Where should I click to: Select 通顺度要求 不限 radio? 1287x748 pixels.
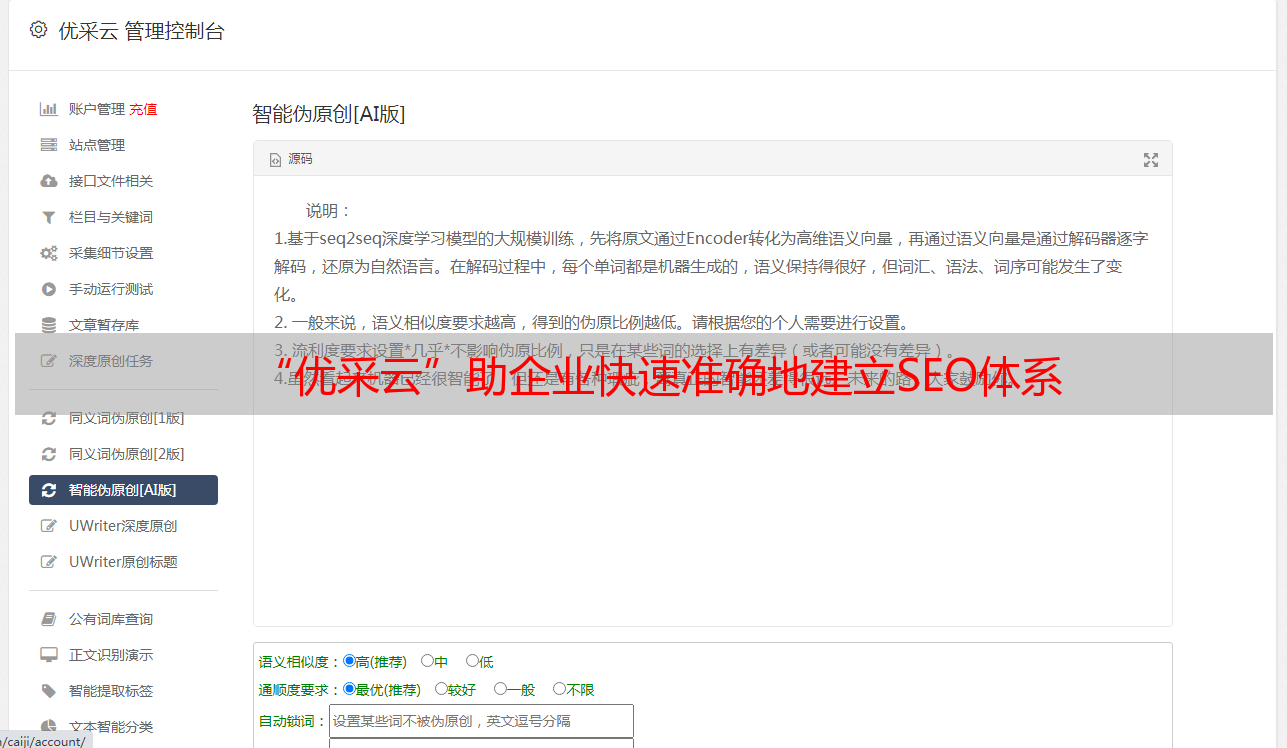tap(559, 689)
